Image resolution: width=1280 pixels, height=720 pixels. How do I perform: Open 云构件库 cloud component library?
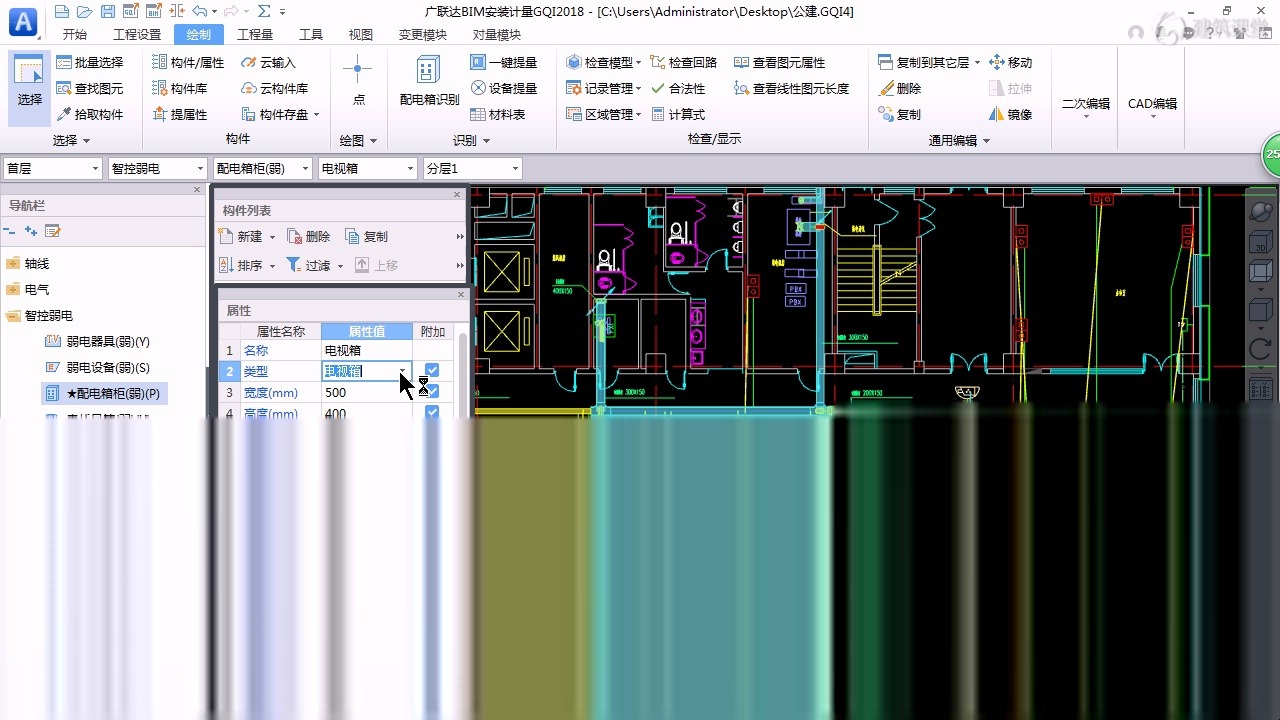tap(274, 88)
